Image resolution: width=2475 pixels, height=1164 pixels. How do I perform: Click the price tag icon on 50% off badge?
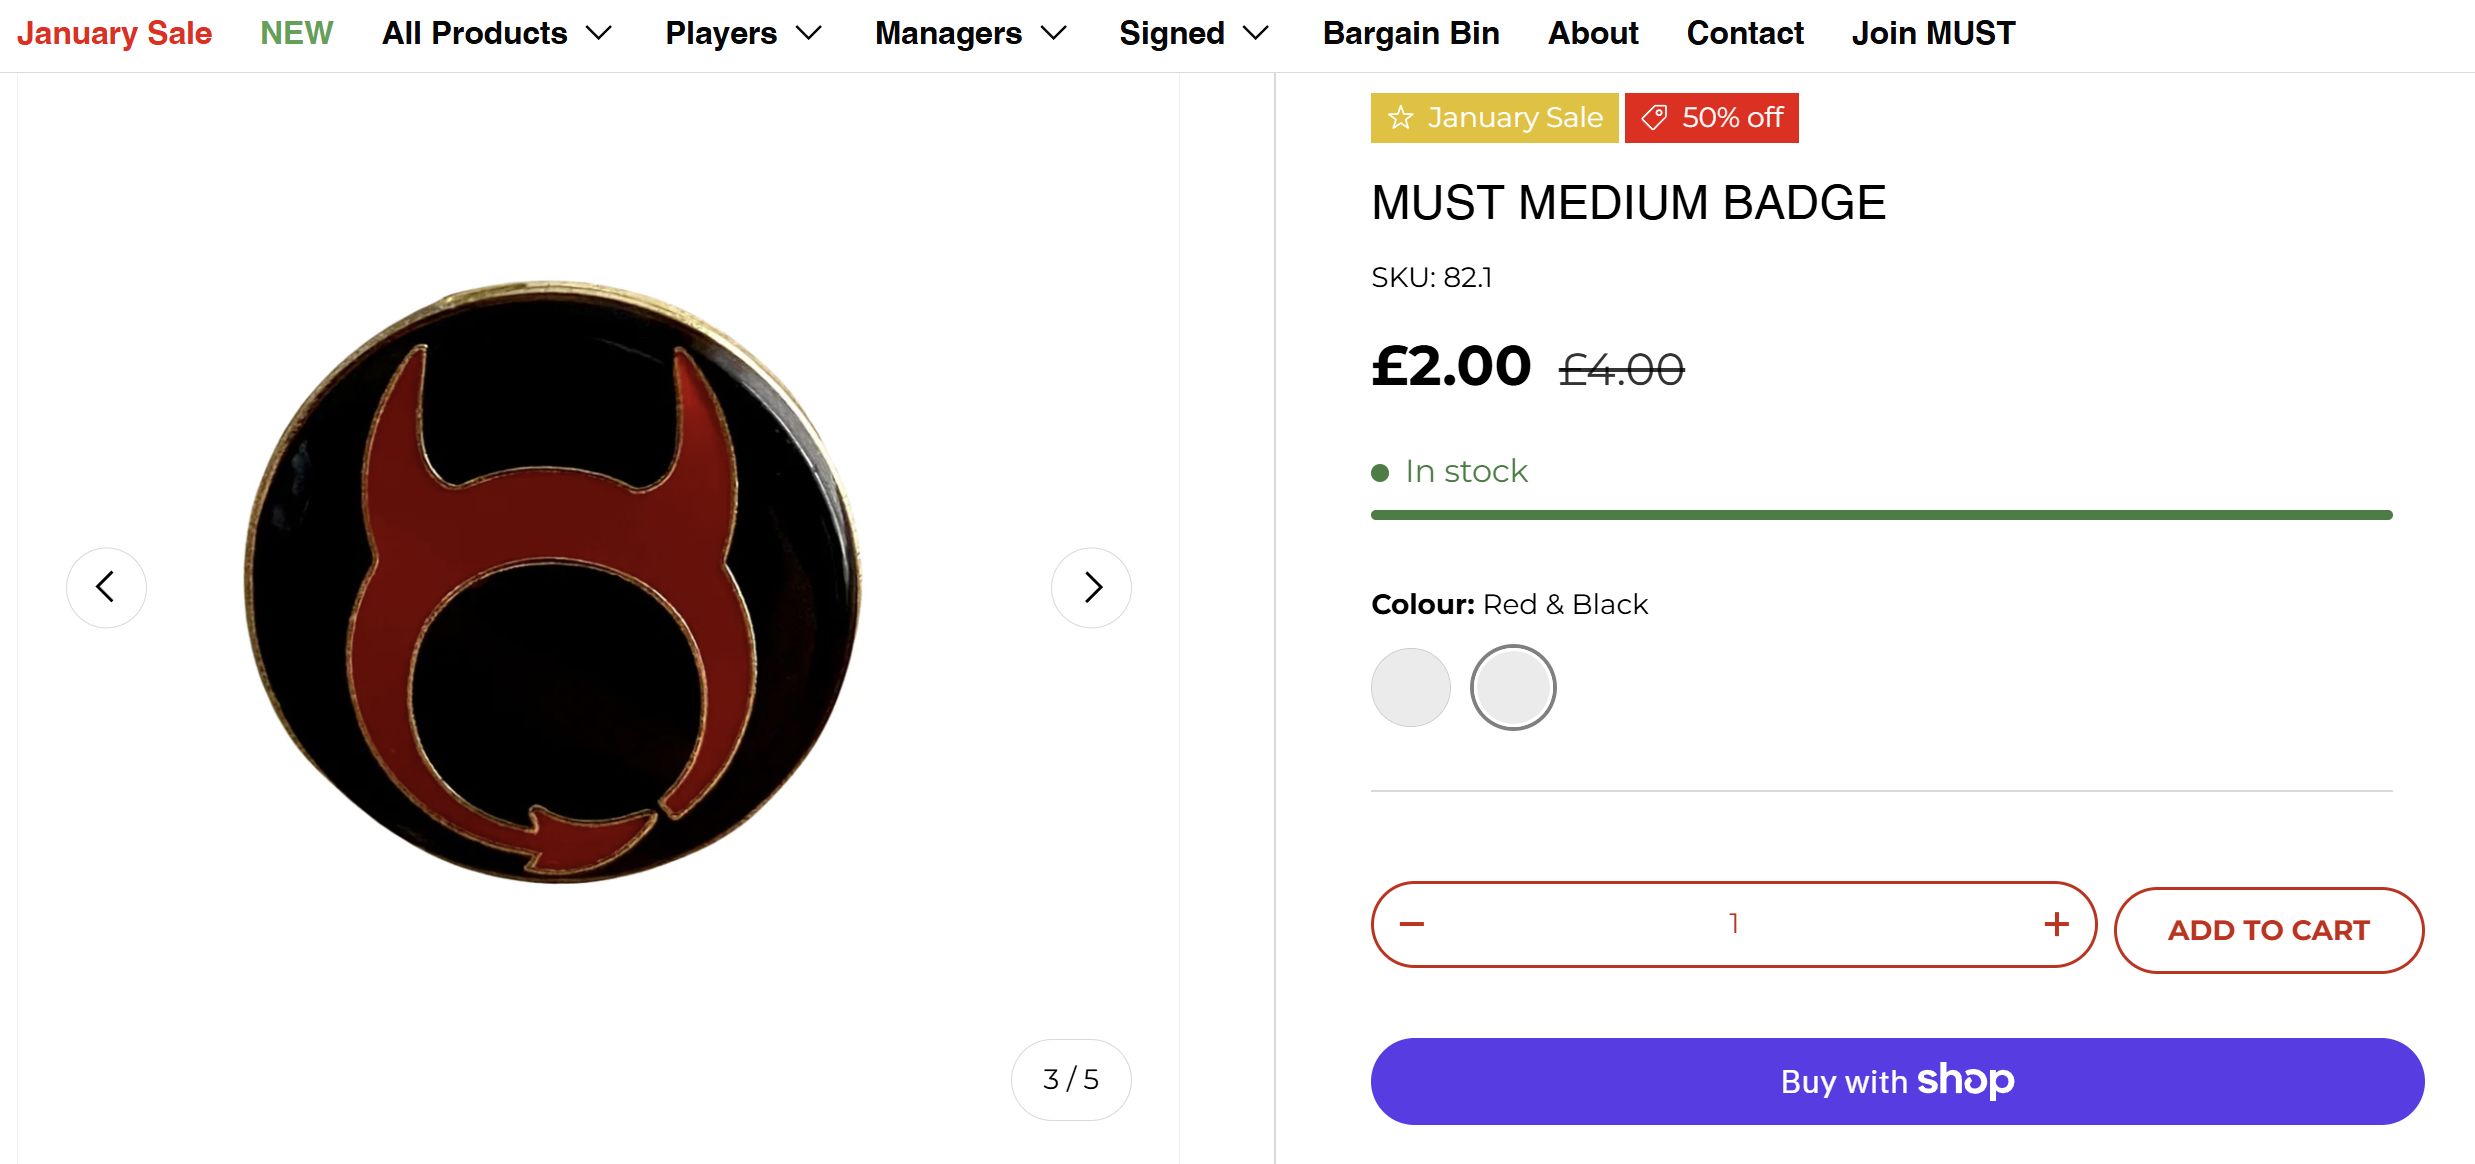pyautogui.click(x=1654, y=118)
